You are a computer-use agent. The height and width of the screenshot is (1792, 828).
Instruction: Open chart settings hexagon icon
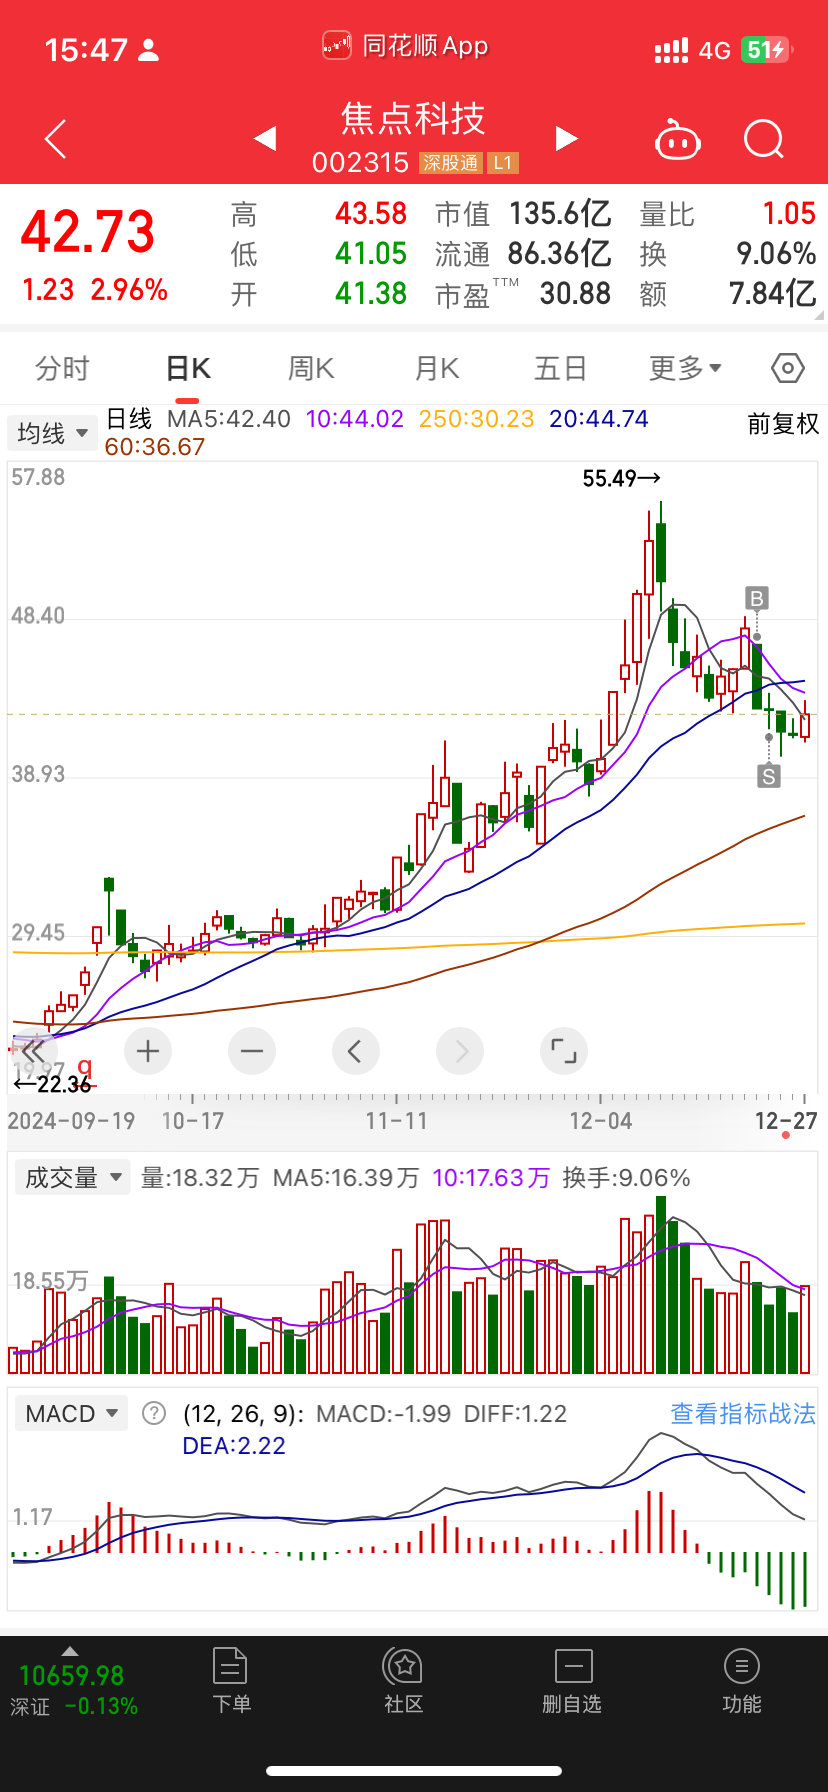pyautogui.click(x=788, y=368)
